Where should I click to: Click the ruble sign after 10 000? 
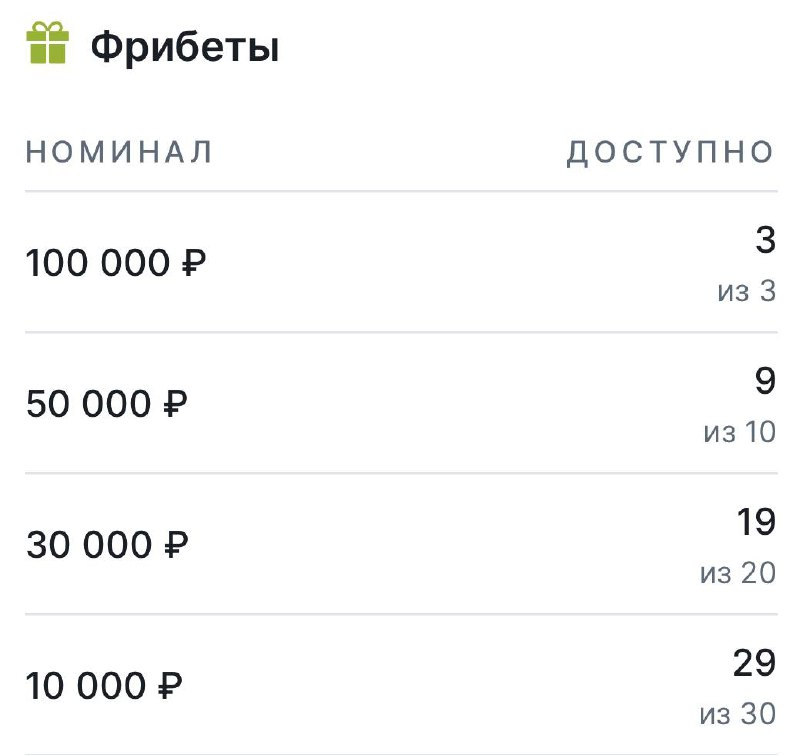[169, 687]
